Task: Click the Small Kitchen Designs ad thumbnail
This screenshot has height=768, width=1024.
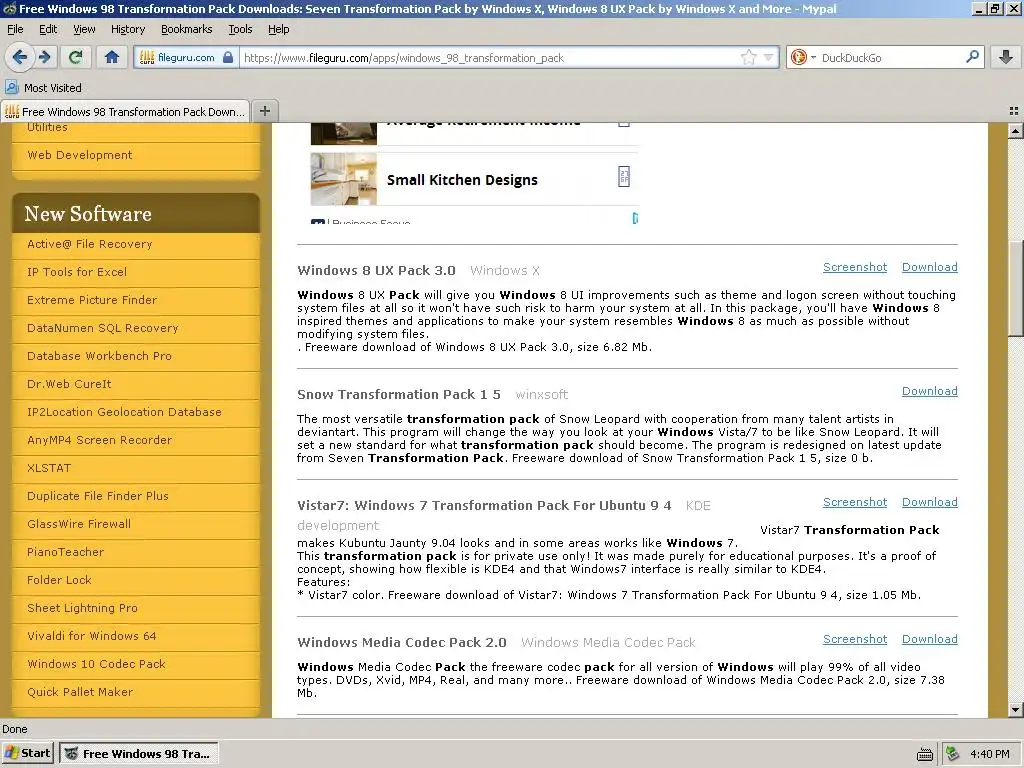Action: pyautogui.click(x=344, y=179)
